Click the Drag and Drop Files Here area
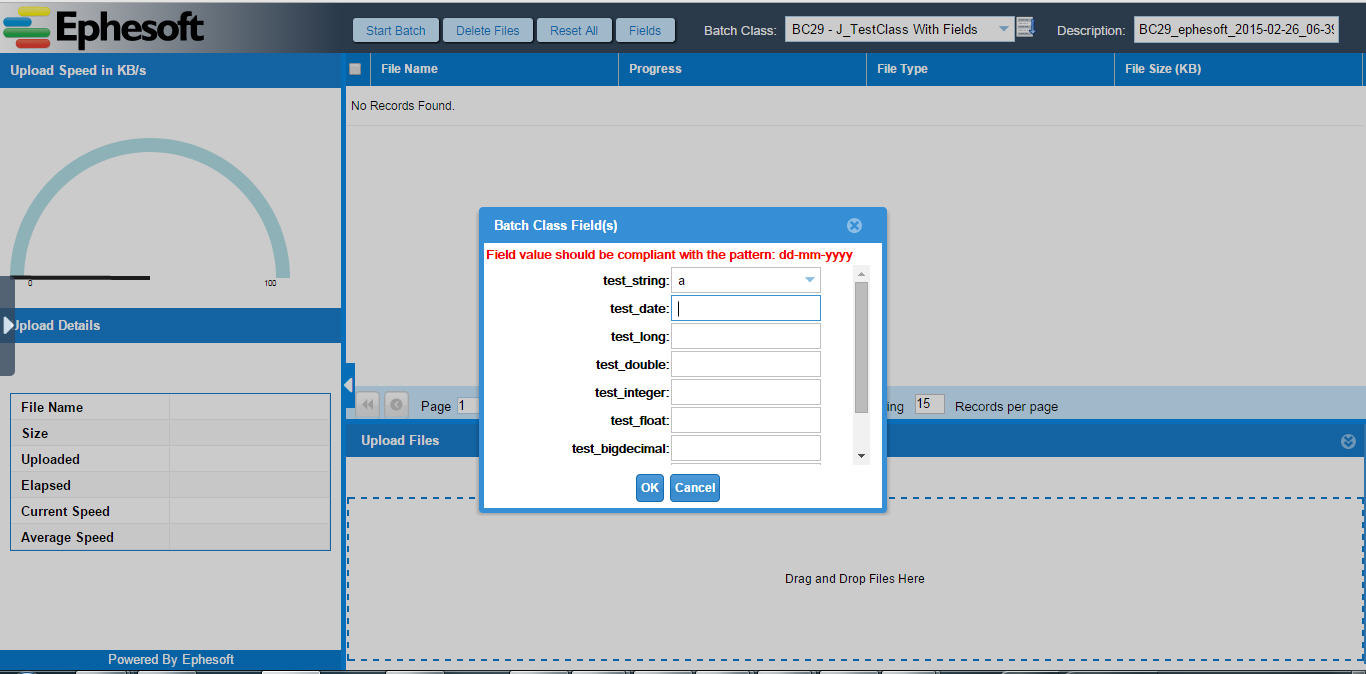This screenshot has width=1366, height=674. (855, 579)
